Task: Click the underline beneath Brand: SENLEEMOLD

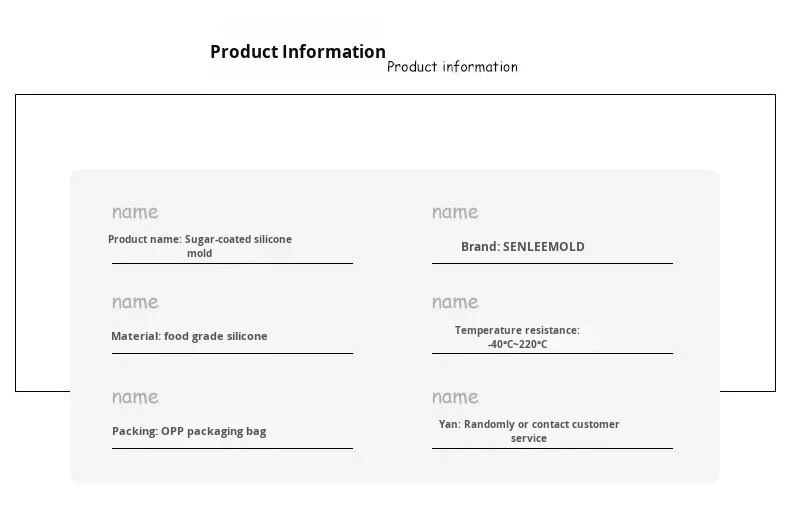Action: tap(552, 263)
